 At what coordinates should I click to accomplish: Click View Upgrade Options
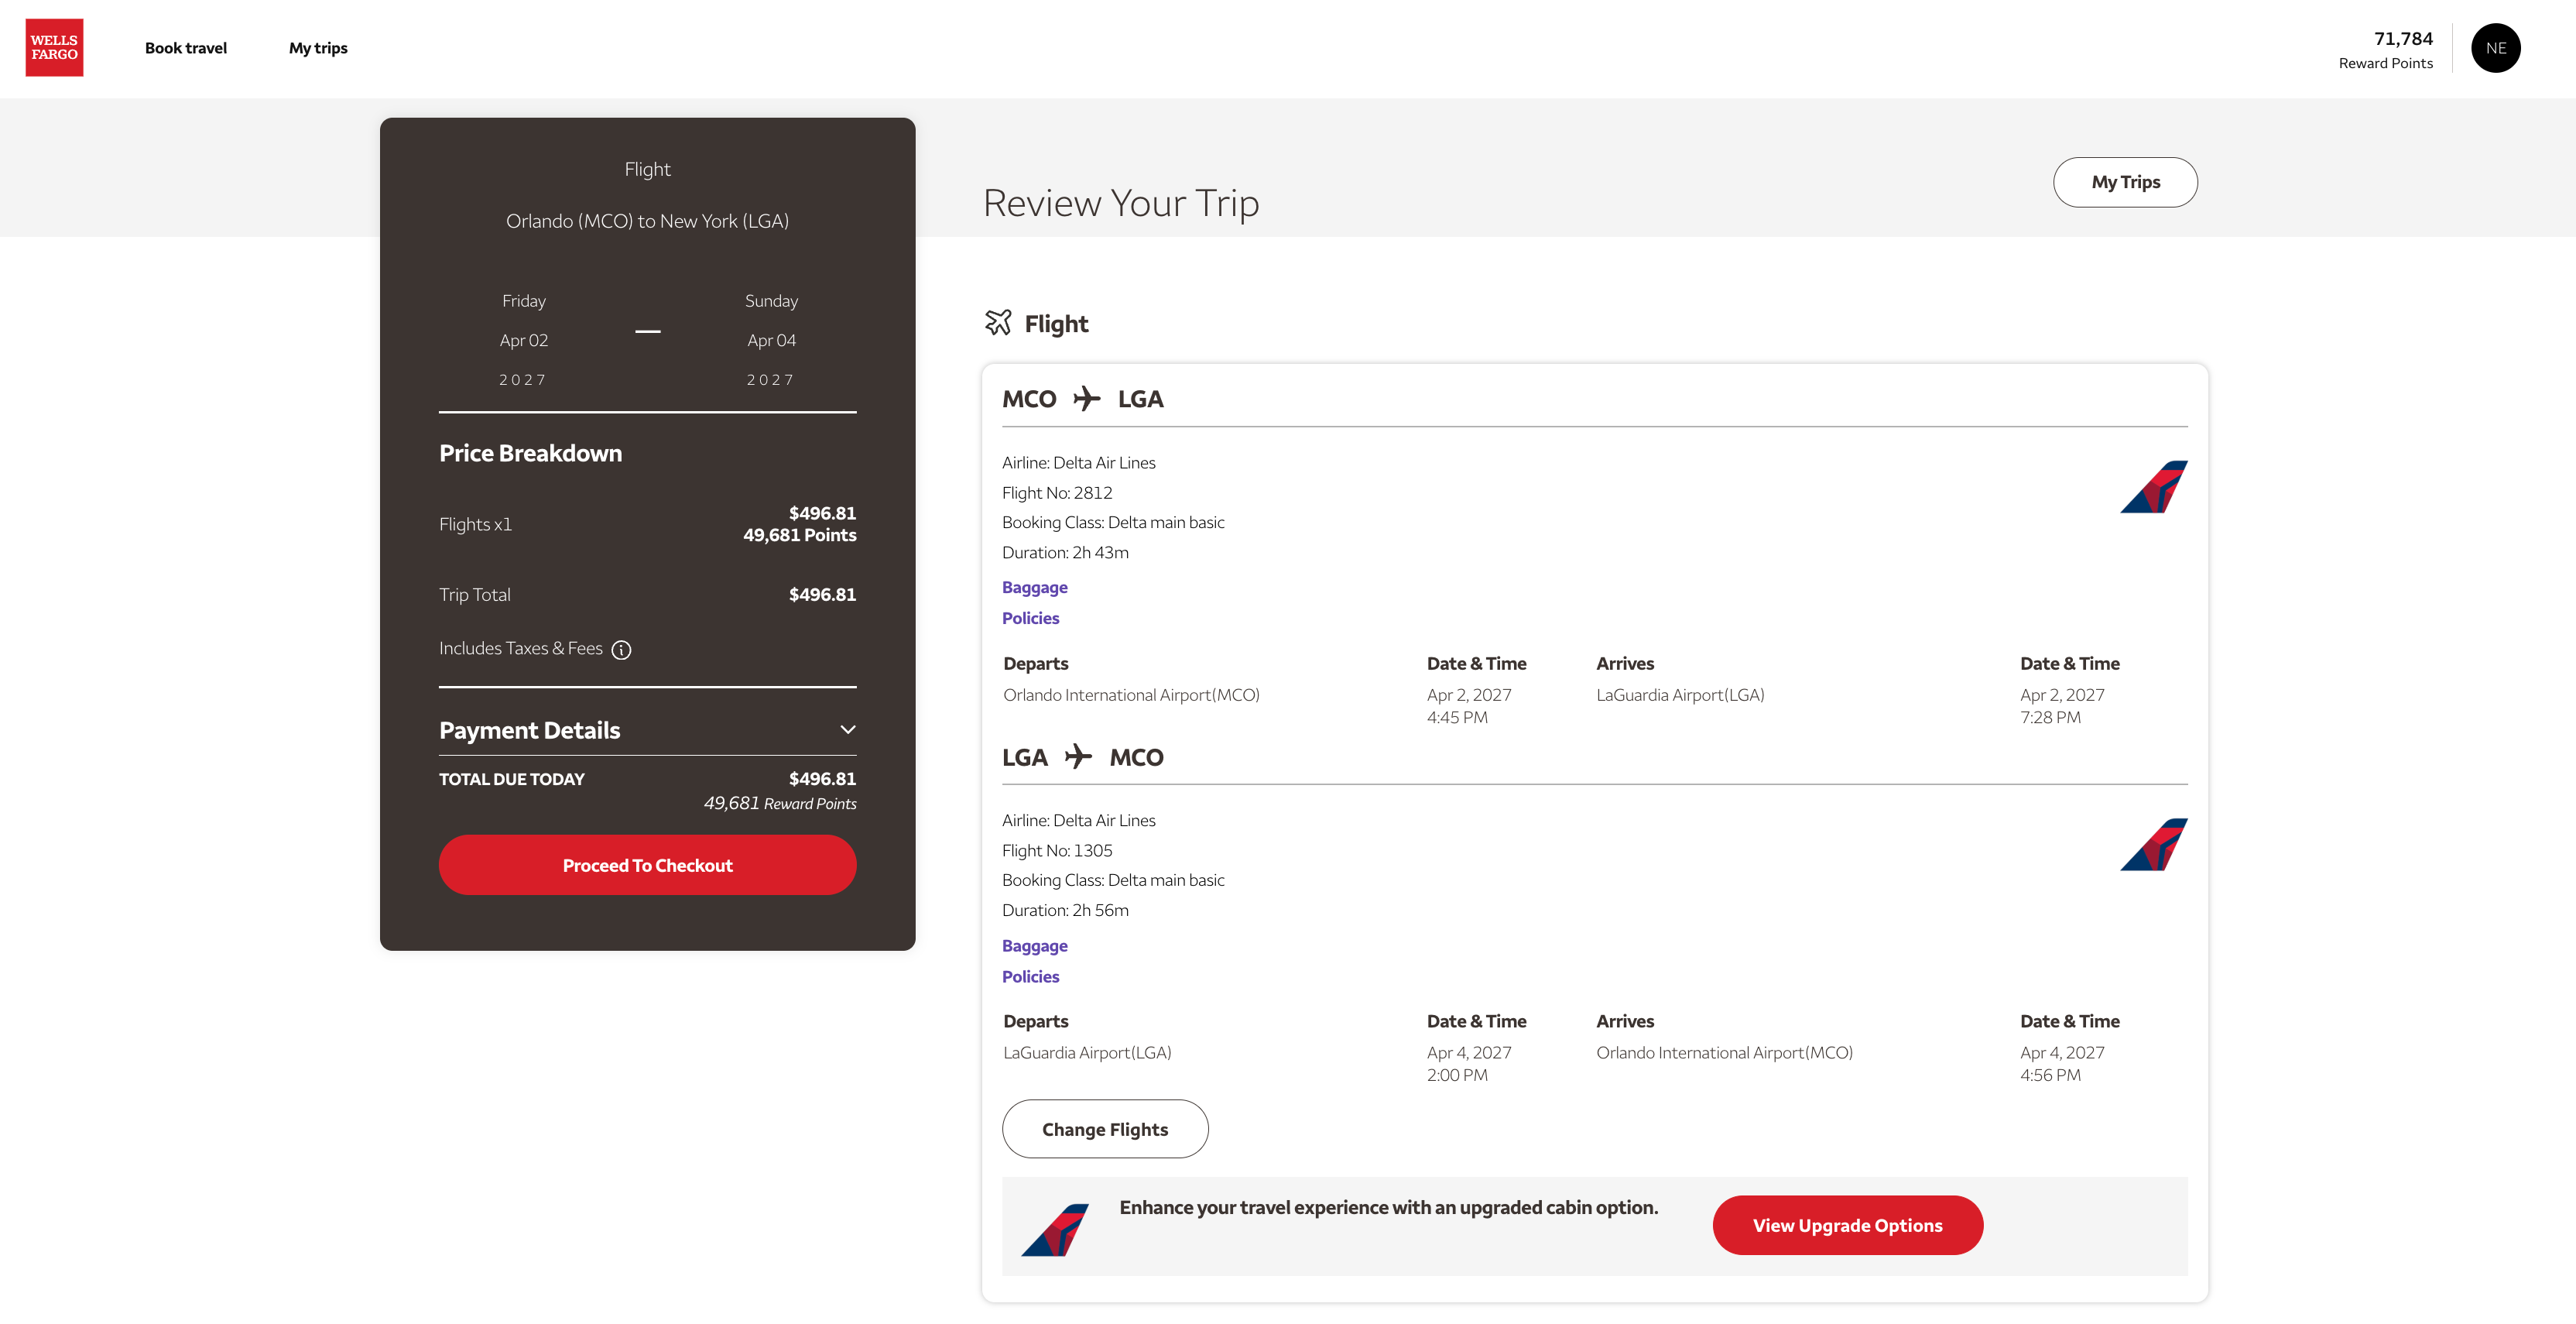(1847, 1225)
